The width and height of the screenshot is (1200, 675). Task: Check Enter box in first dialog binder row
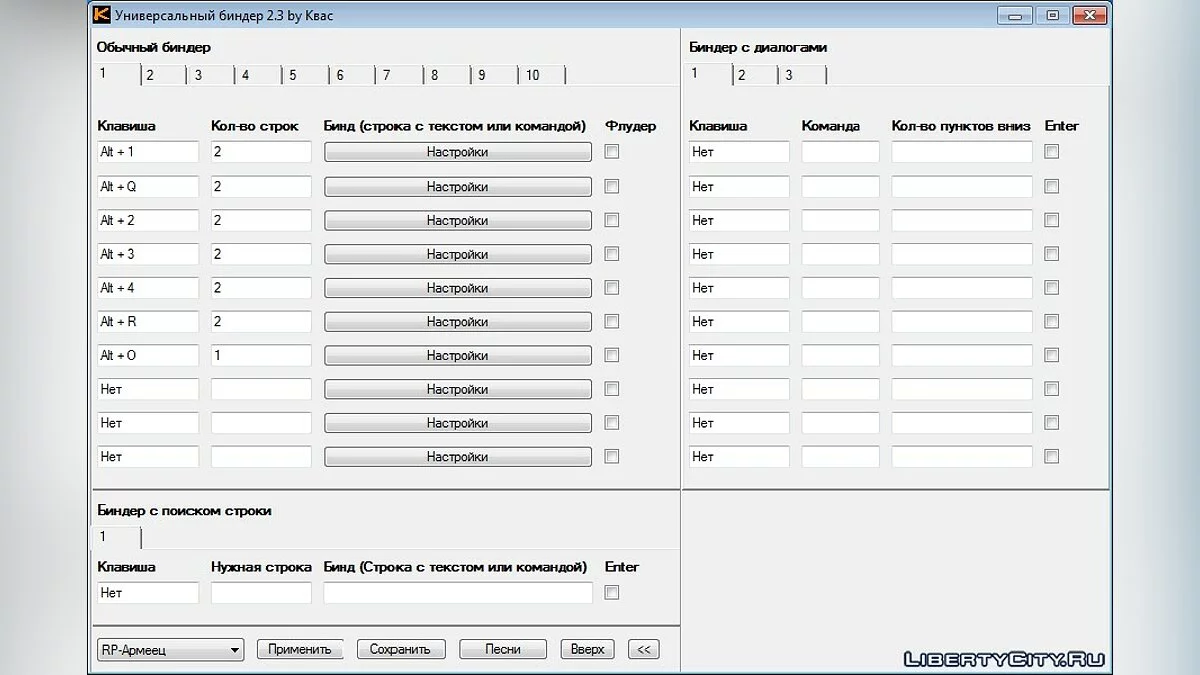(1052, 152)
